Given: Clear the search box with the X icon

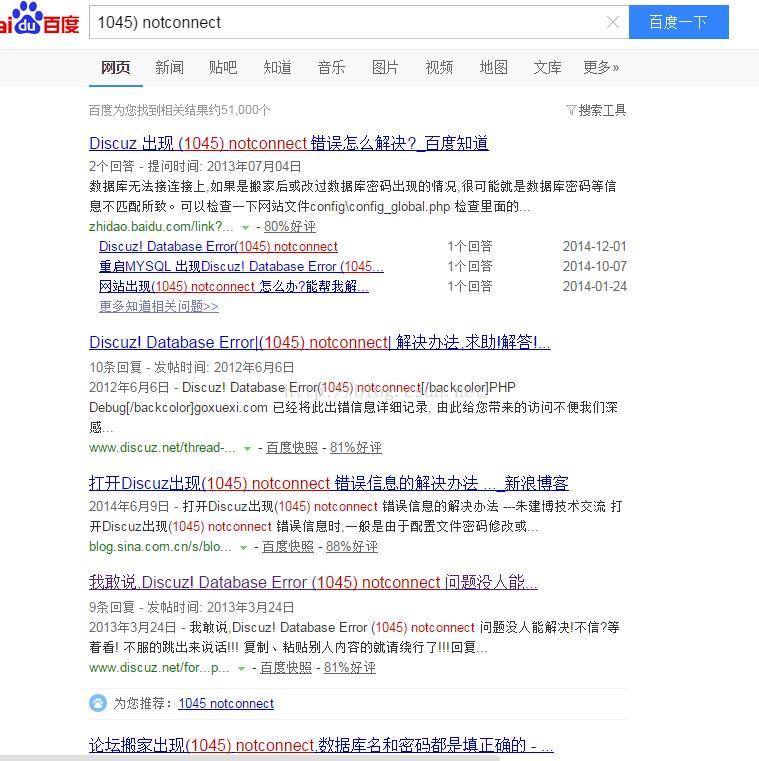Looking at the screenshot, I should pos(613,22).
